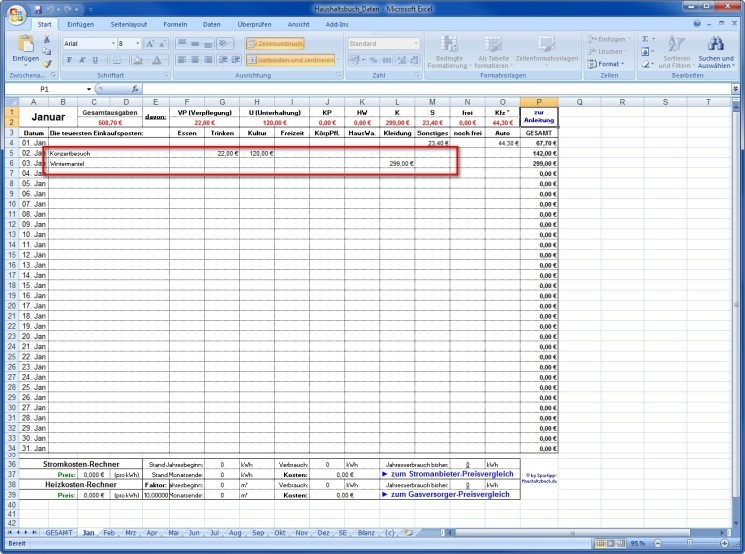Align cell text to the top
The height and width of the screenshot is (554, 745).
[182, 44]
